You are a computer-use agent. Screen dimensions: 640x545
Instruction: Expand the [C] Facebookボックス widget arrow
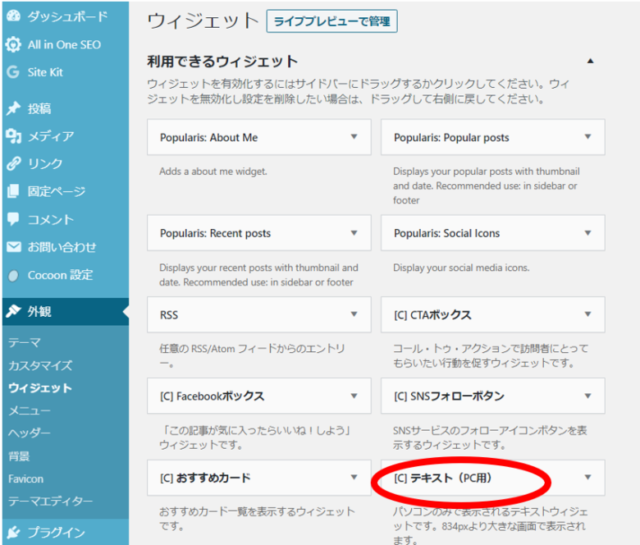pyautogui.click(x=354, y=396)
